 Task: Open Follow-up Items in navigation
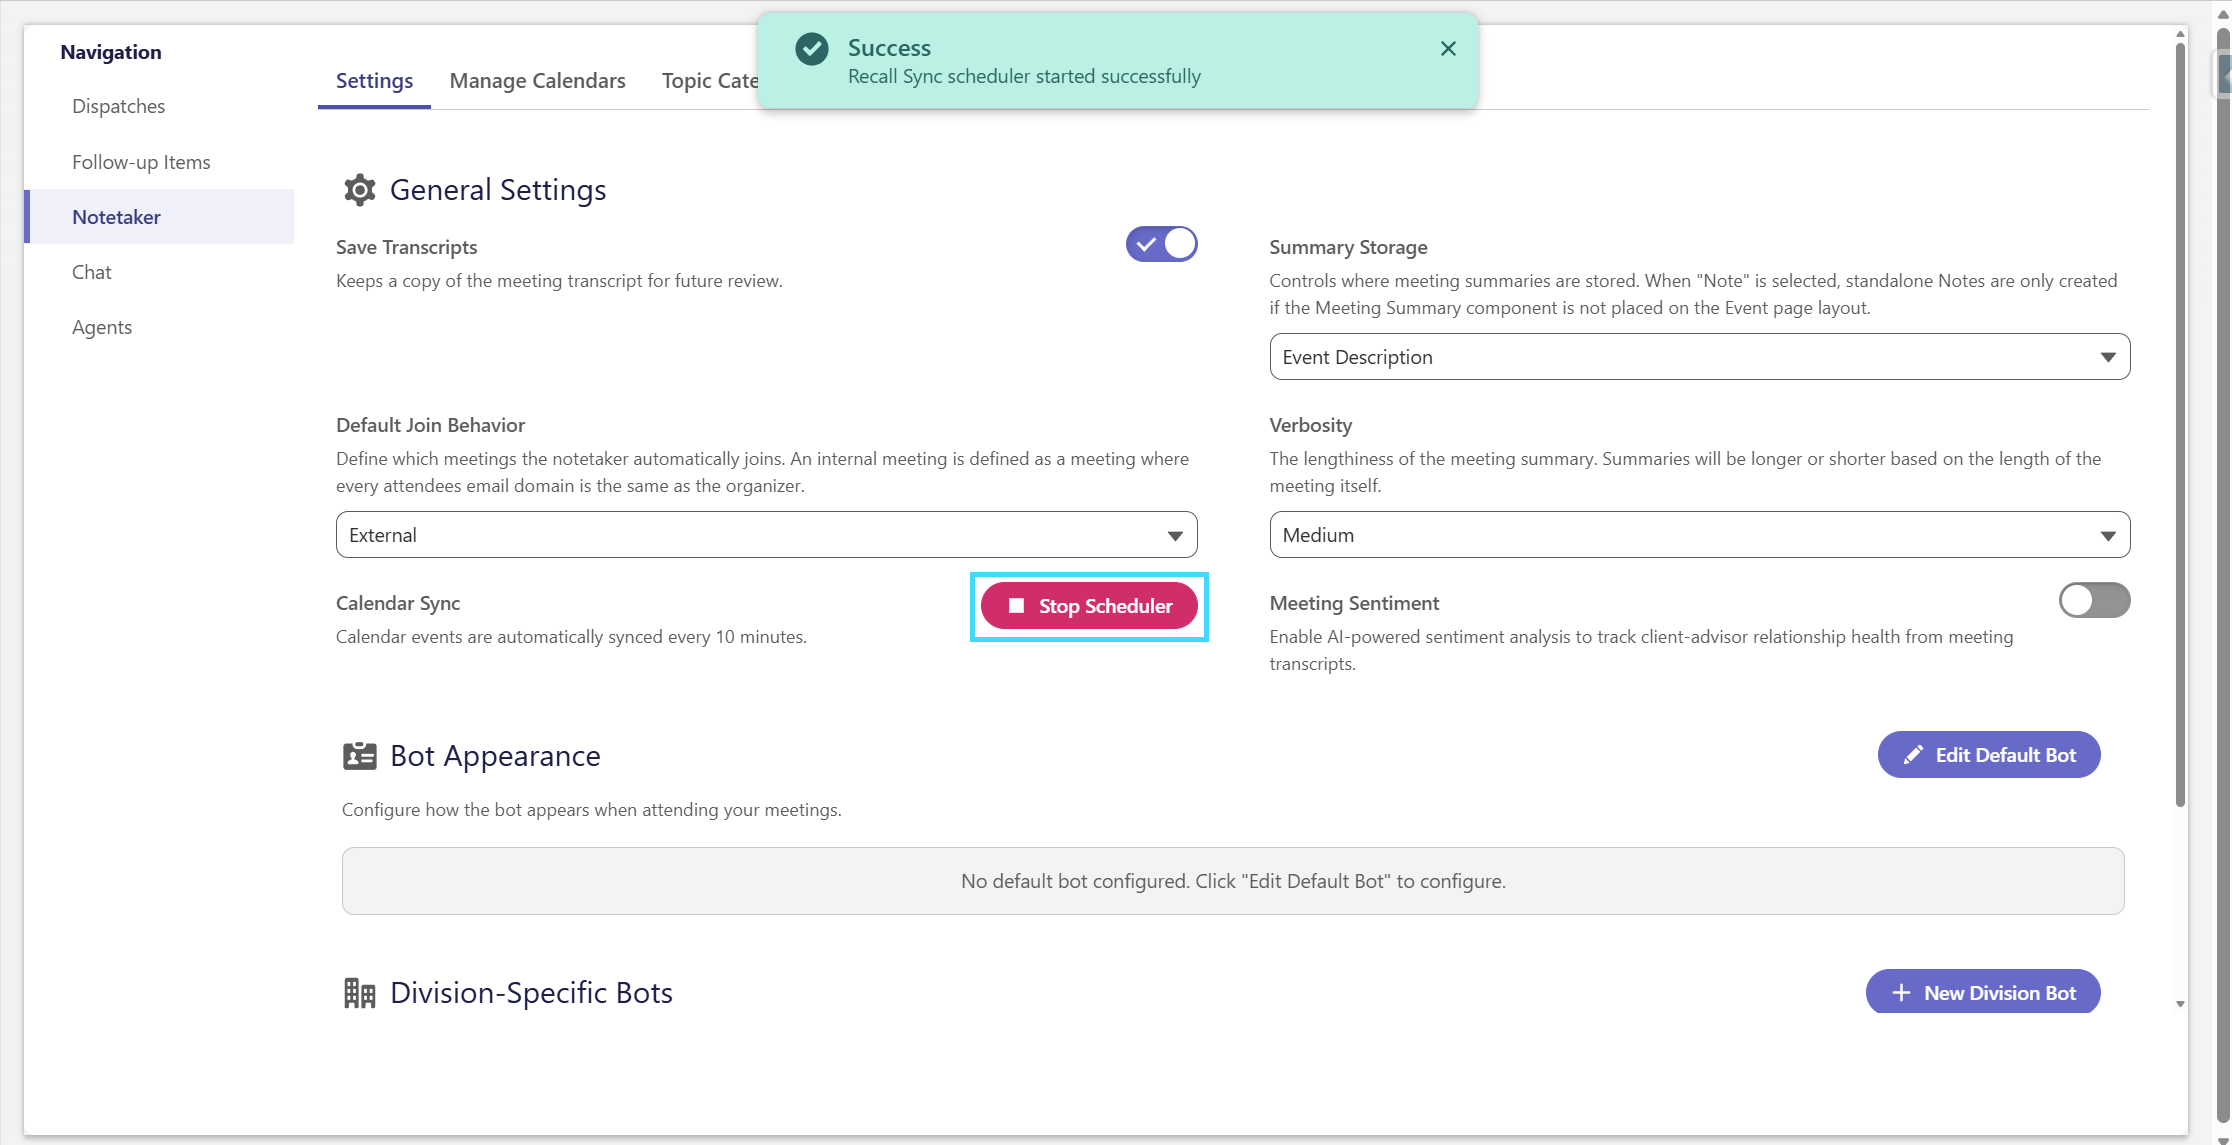[x=141, y=162]
